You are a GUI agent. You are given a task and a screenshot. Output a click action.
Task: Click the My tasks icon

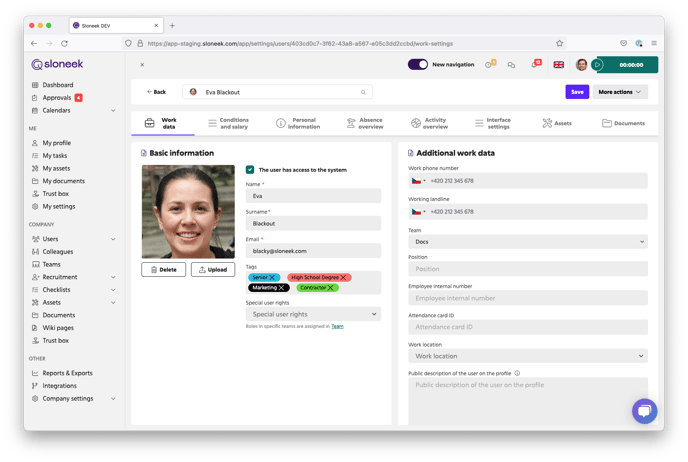pos(35,155)
